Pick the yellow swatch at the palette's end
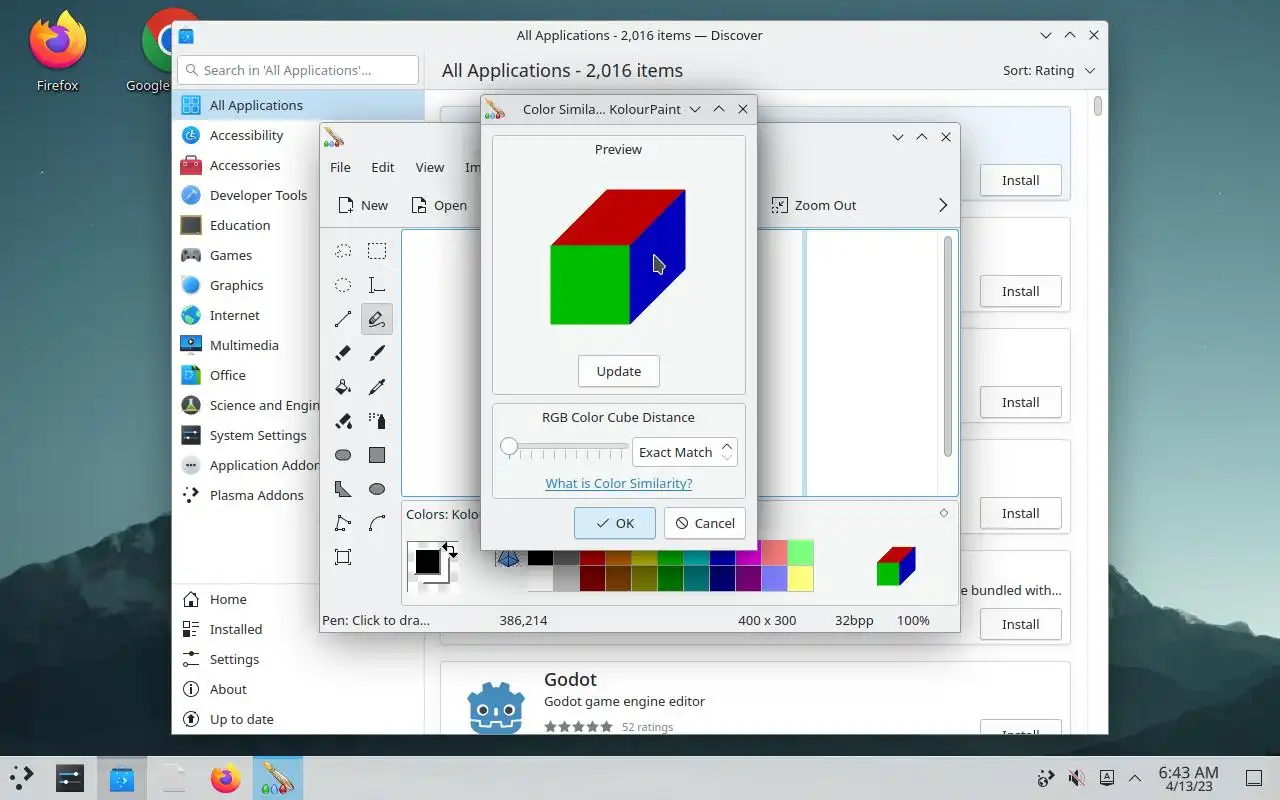The height and width of the screenshot is (800, 1280). 800,579
